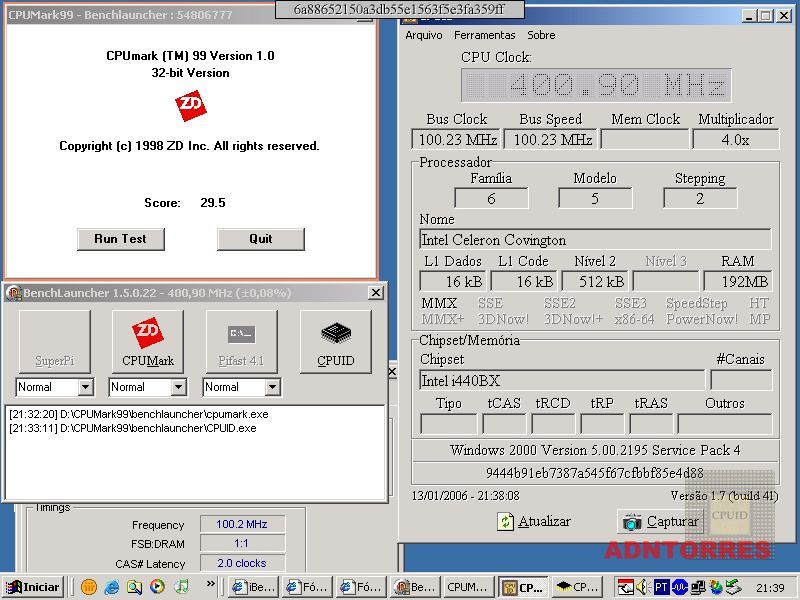Switch to the iBe... taskbar window

point(254,587)
